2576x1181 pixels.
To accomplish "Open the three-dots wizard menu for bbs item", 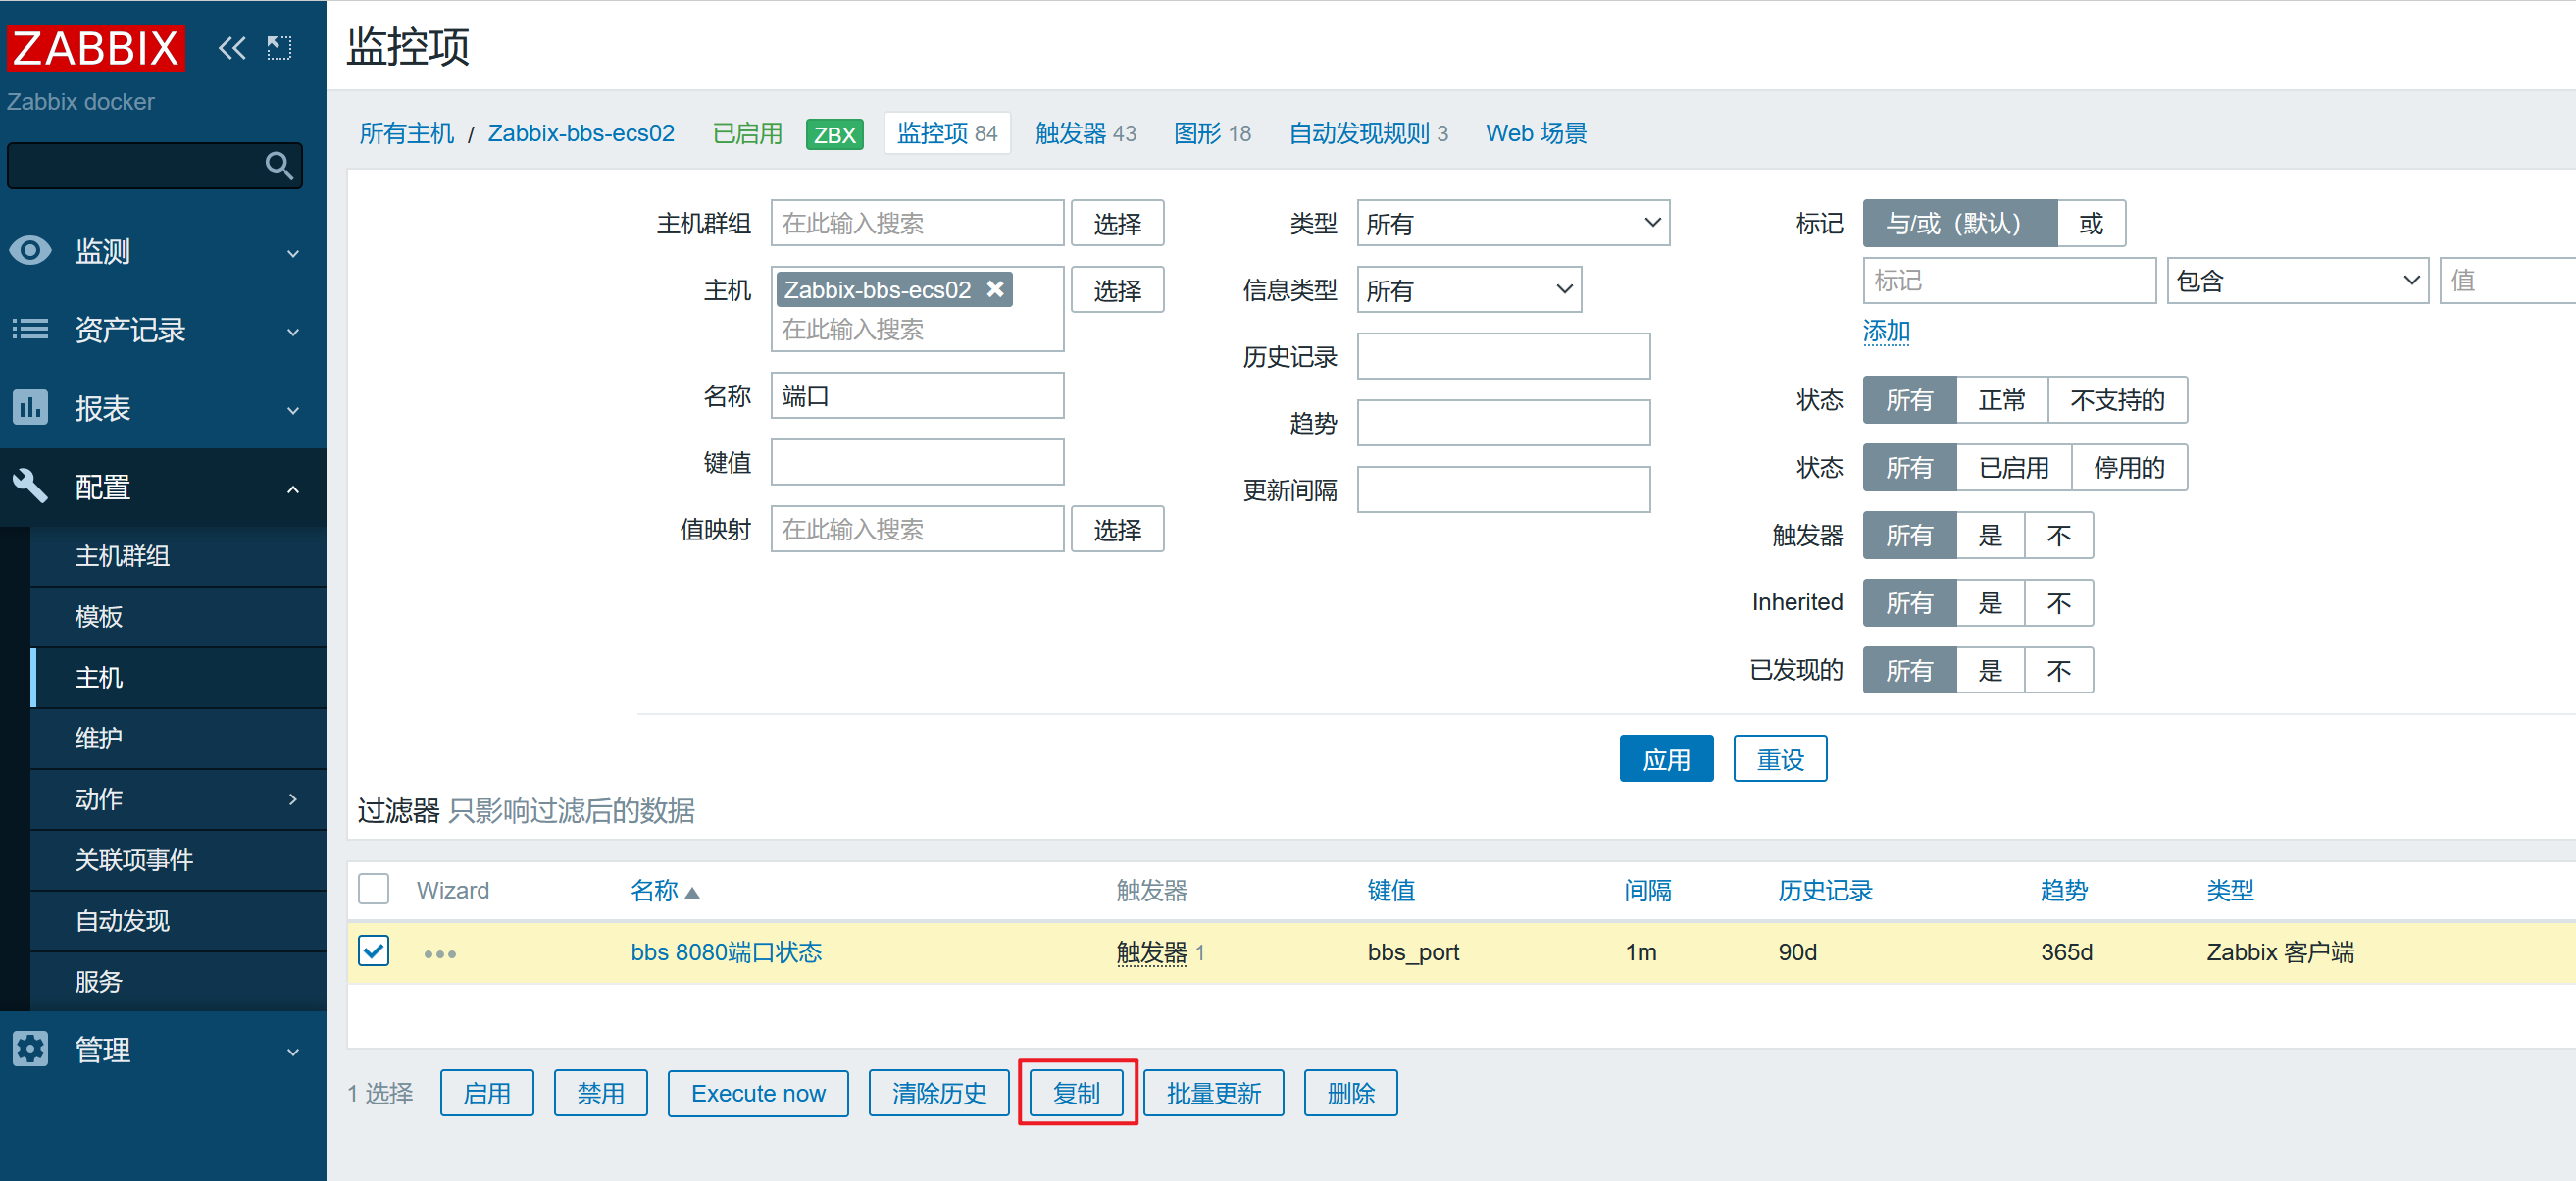I will point(440,954).
